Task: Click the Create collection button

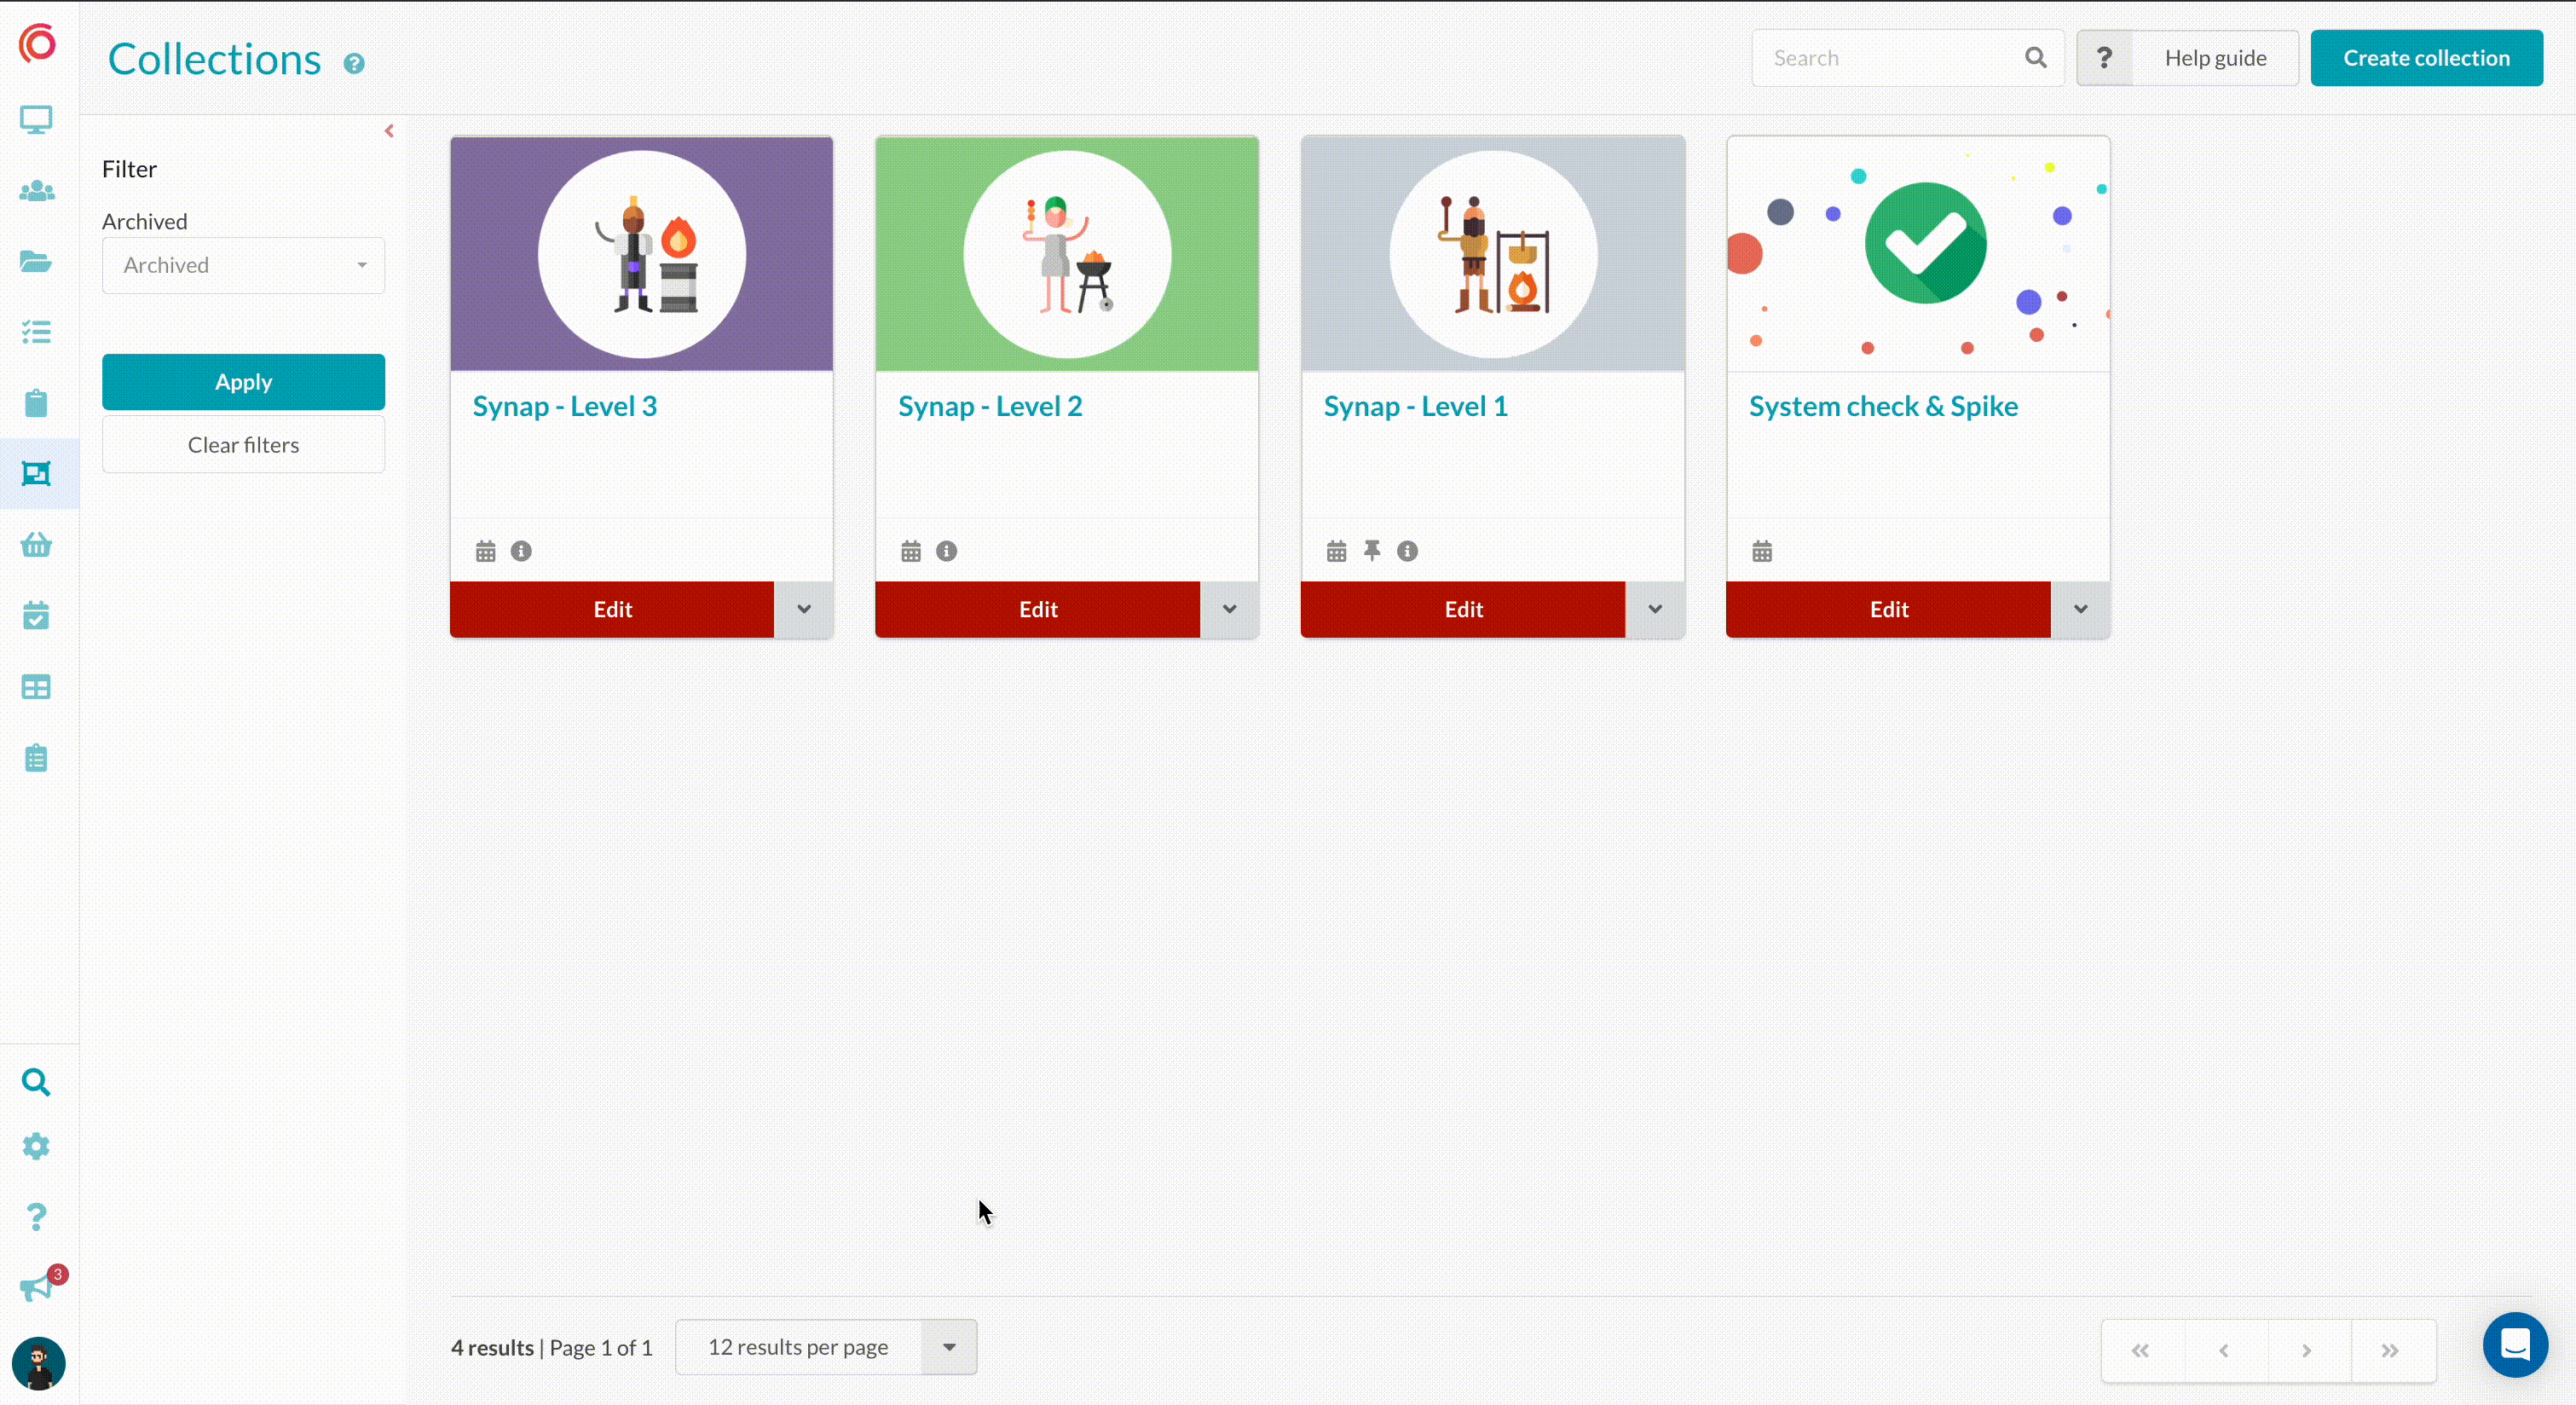Action: 2426,58
